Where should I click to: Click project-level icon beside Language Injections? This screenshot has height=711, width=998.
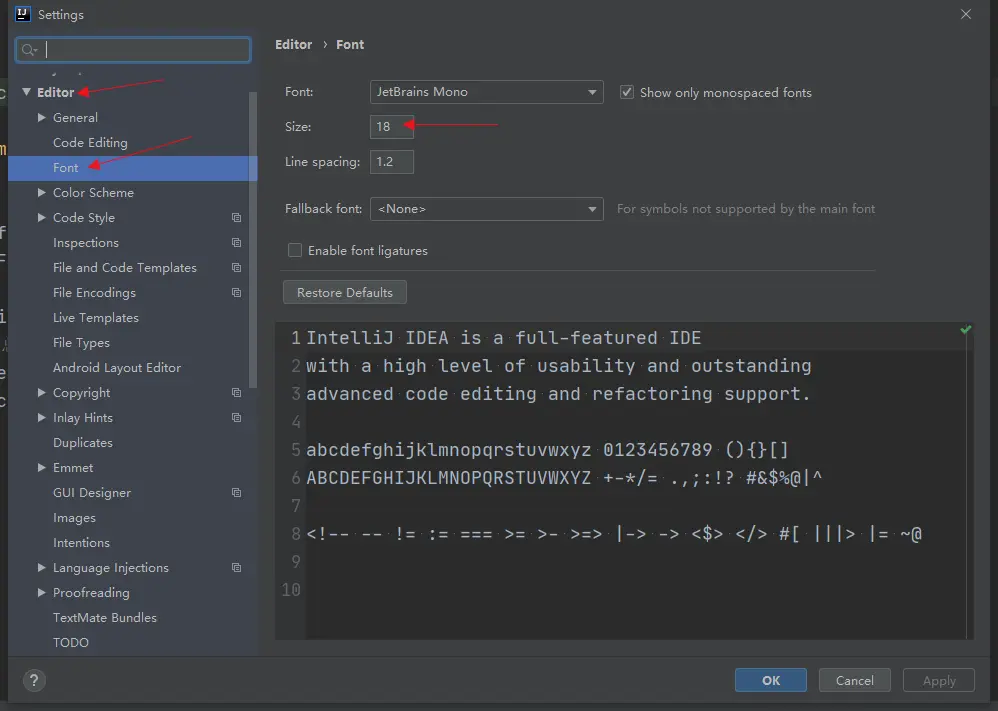[237, 568]
